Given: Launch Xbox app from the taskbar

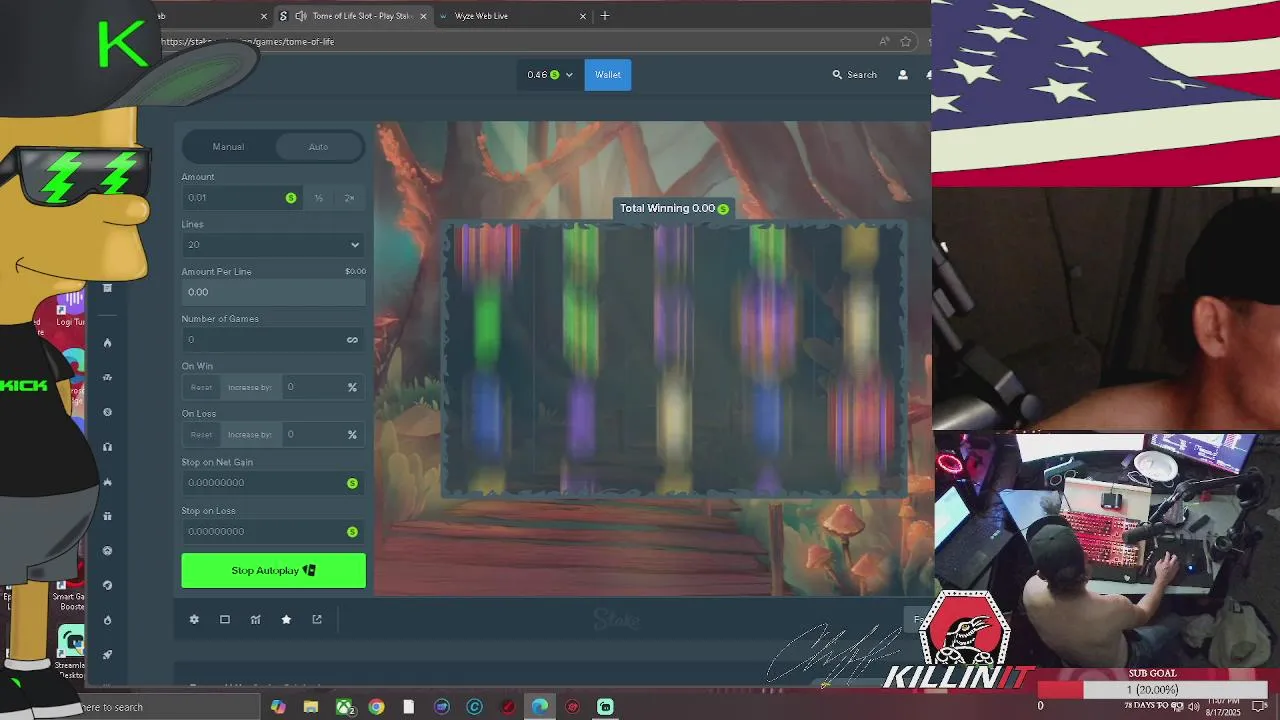Looking at the screenshot, I should [344, 707].
